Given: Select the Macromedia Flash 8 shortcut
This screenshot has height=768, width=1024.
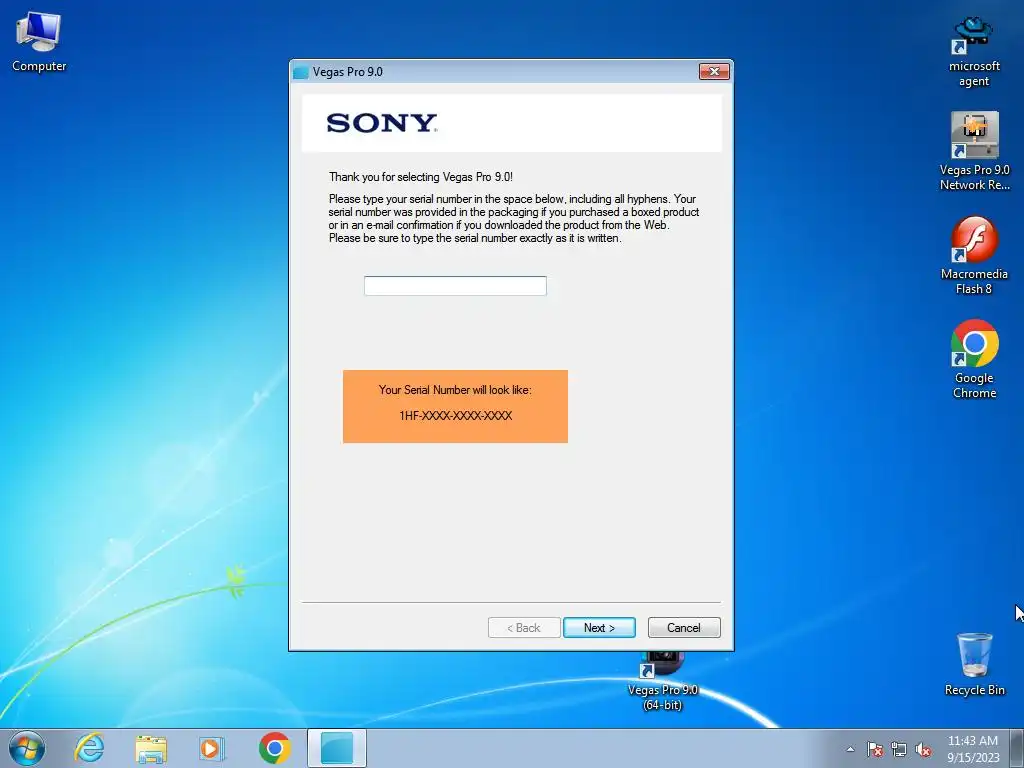Looking at the screenshot, I should click(974, 255).
